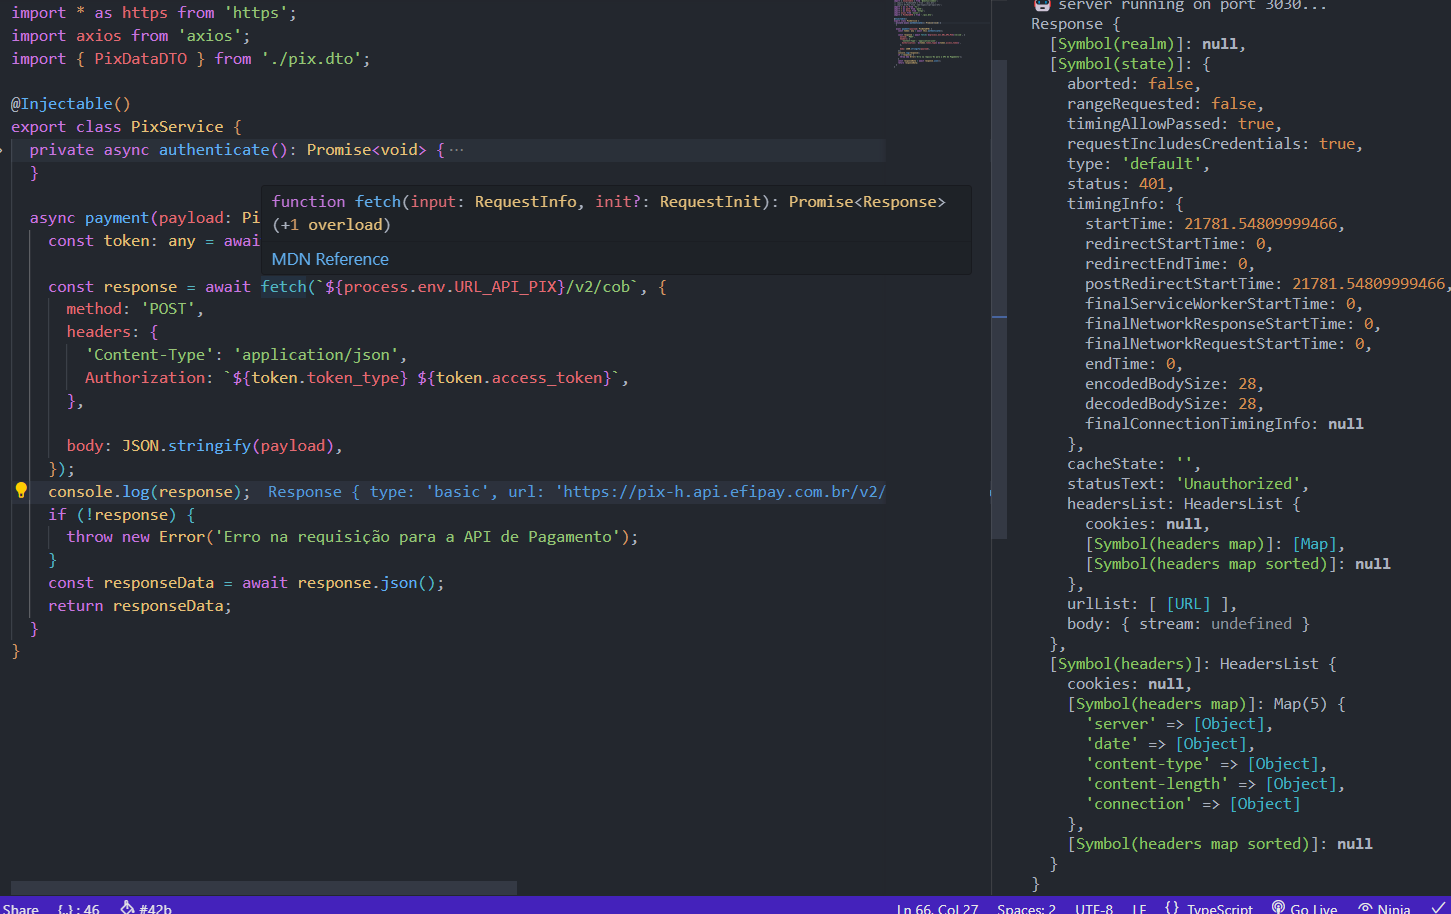The image size is (1451, 914).
Task: Click the editor horizontal scrollbar at bottom
Action: point(263,888)
